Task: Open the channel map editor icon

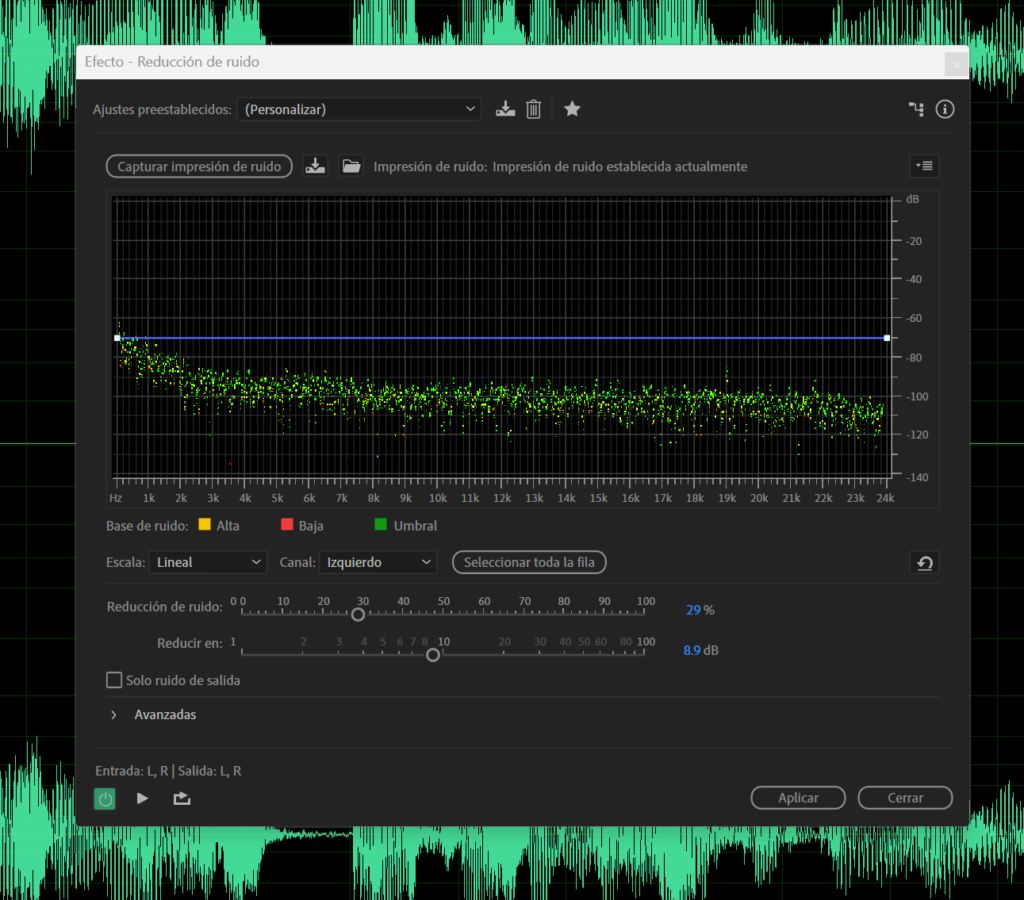Action: pos(916,109)
